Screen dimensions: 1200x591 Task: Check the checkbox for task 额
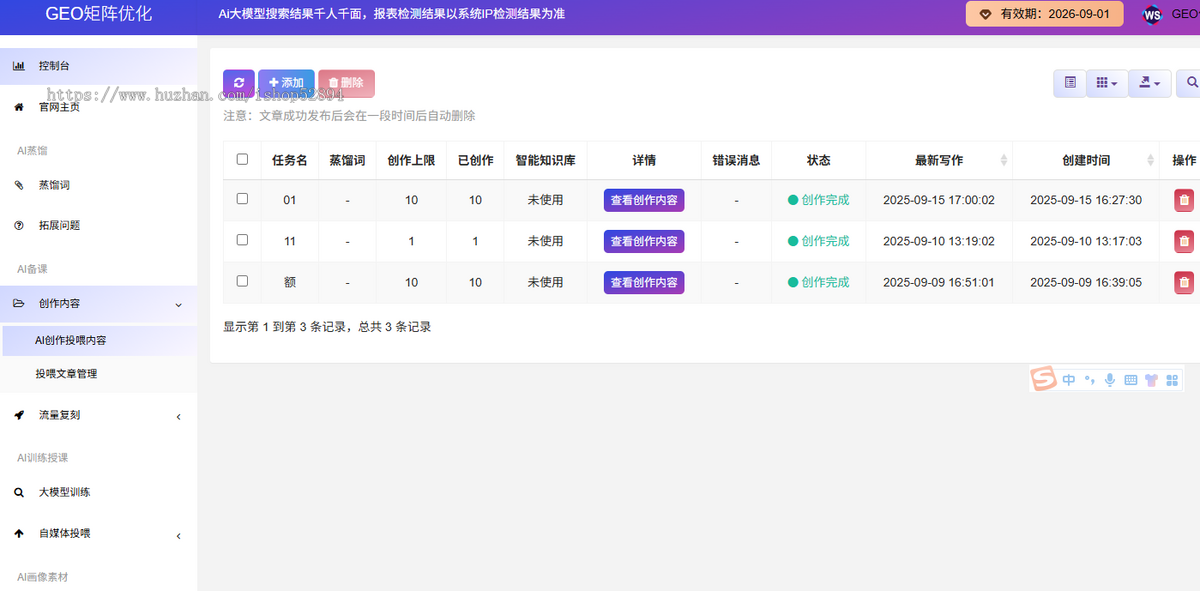point(242,281)
